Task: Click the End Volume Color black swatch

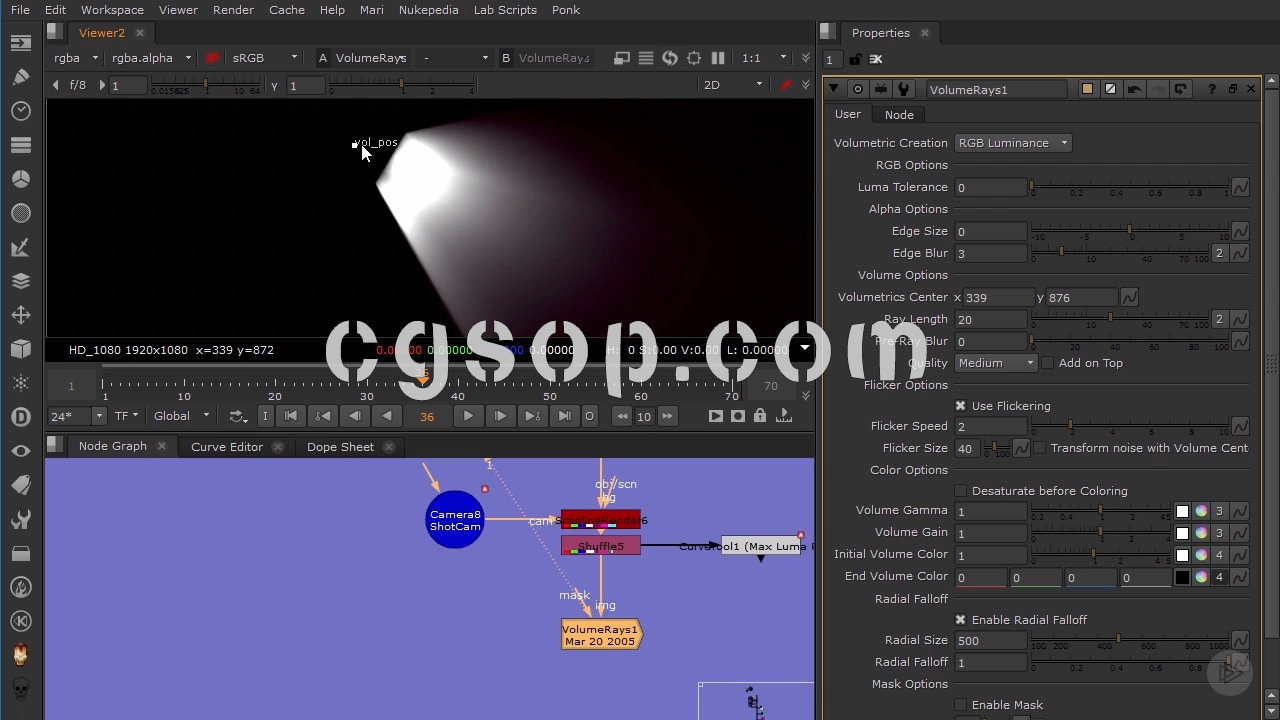Action: pyautogui.click(x=1182, y=577)
